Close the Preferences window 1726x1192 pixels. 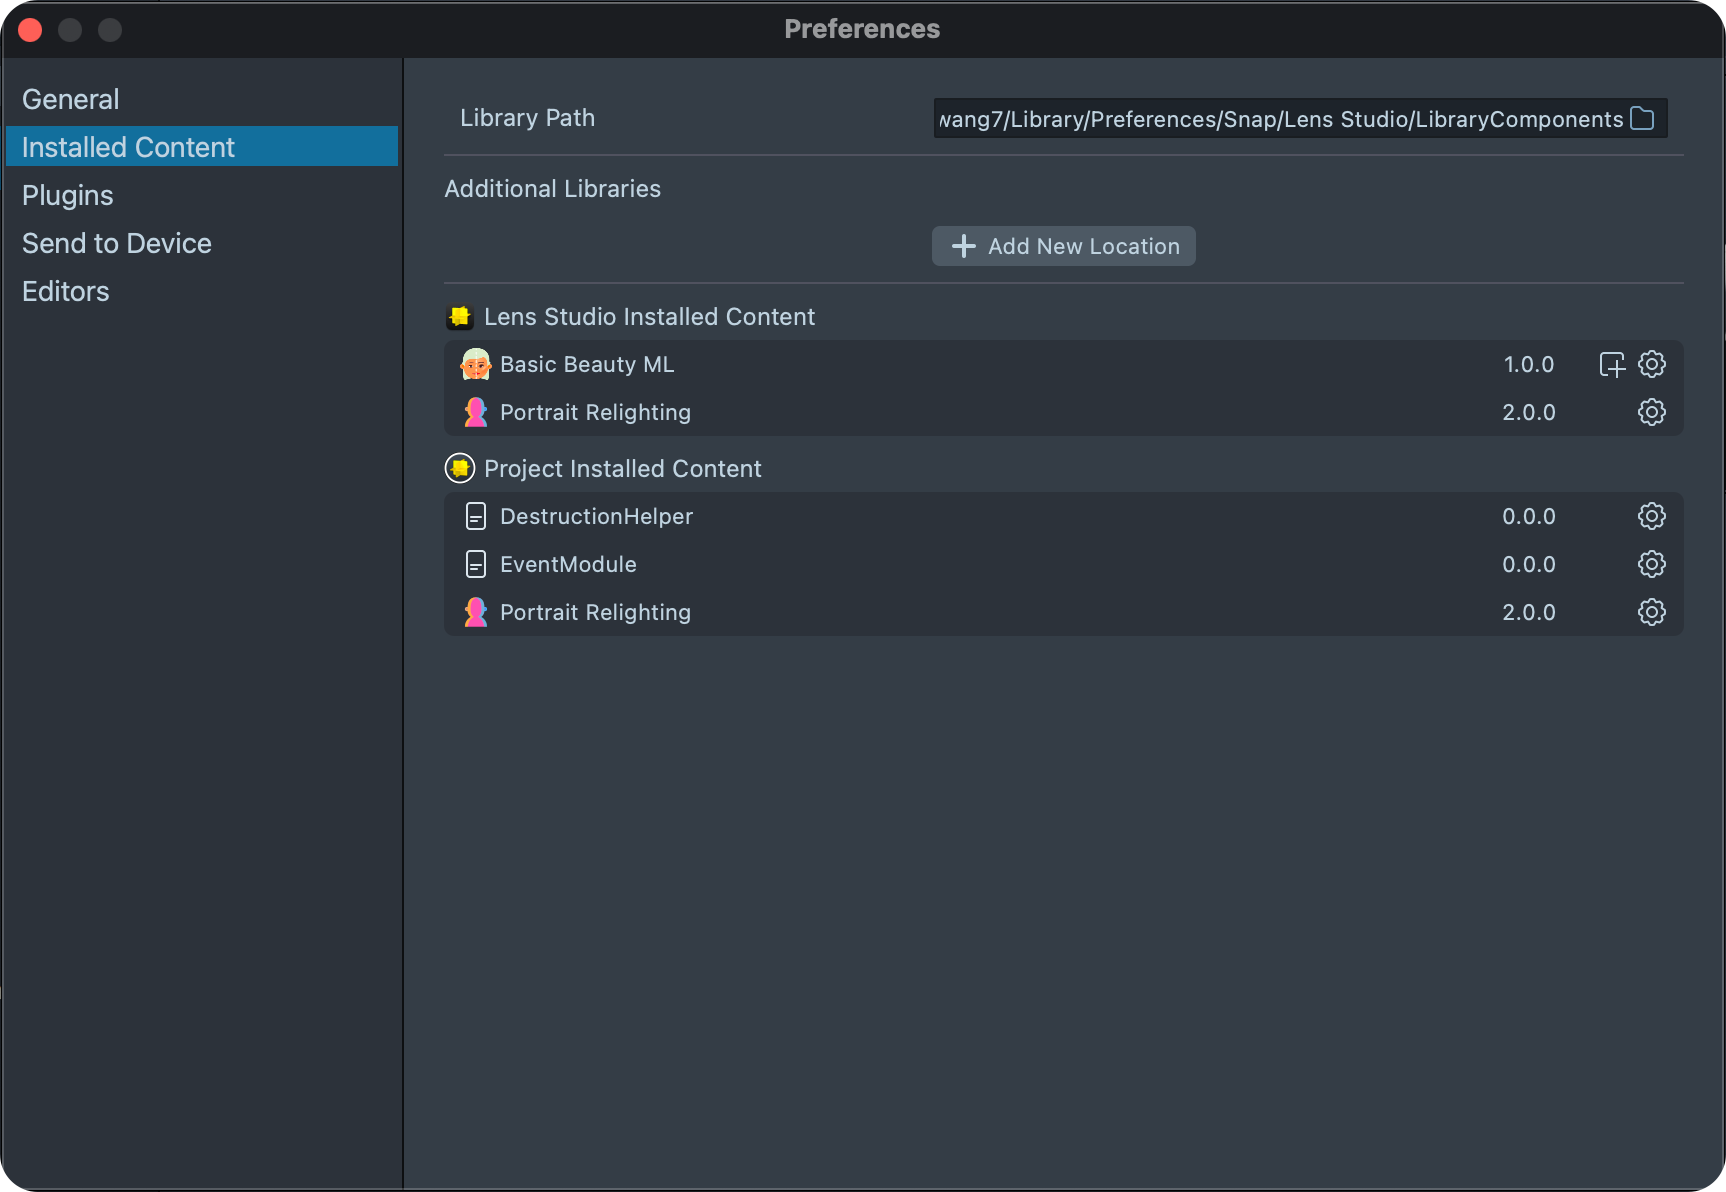click(x=30, y=30)
